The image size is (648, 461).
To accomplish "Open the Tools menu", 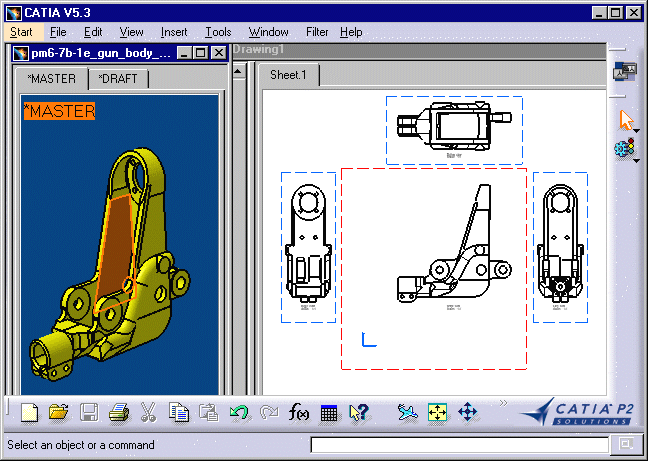I will pyautogui.click(x=218, y=32).
